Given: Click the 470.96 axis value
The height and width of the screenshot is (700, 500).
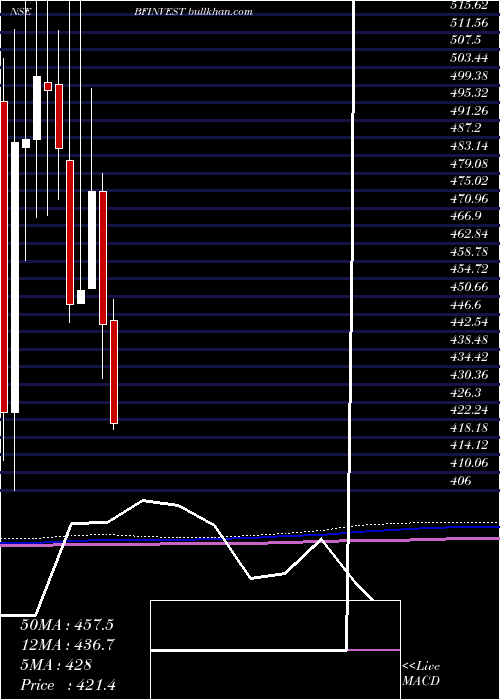Looking at the screenshot, I should click(x=469, y=199).
